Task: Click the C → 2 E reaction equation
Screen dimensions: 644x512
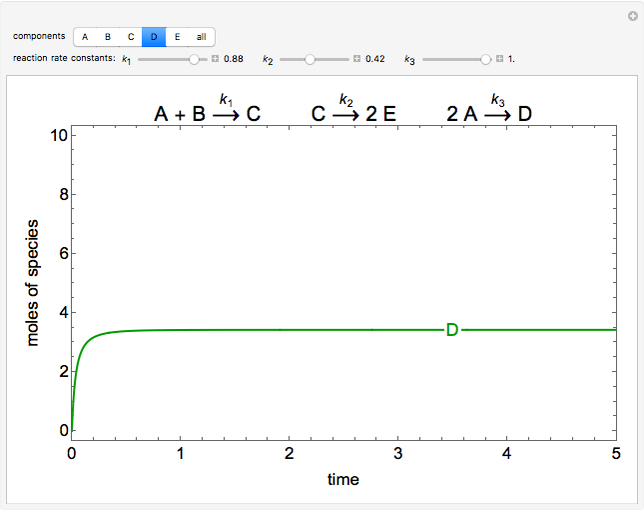Action: [x=354, y=112]
